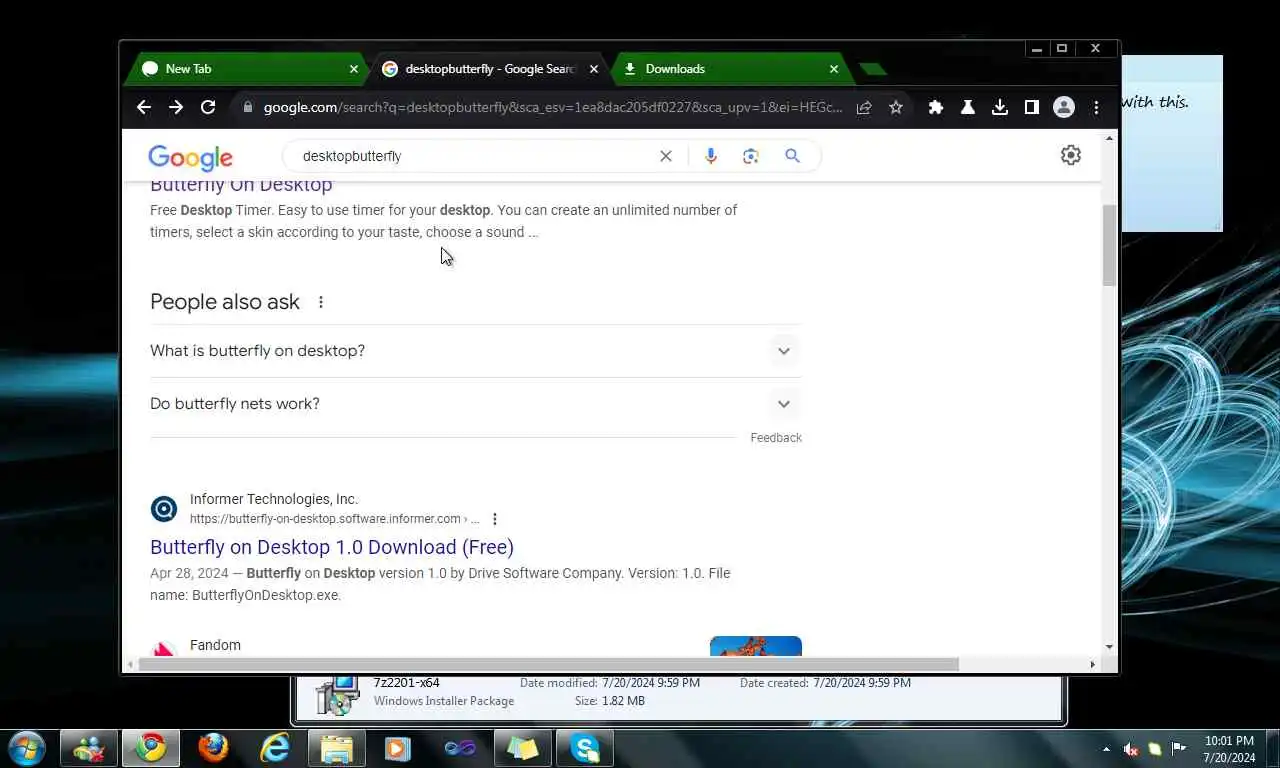Click the Fandom result thumbnail image
The height and width of the screenshot is (768, 1280).
[x=756, y=646]
